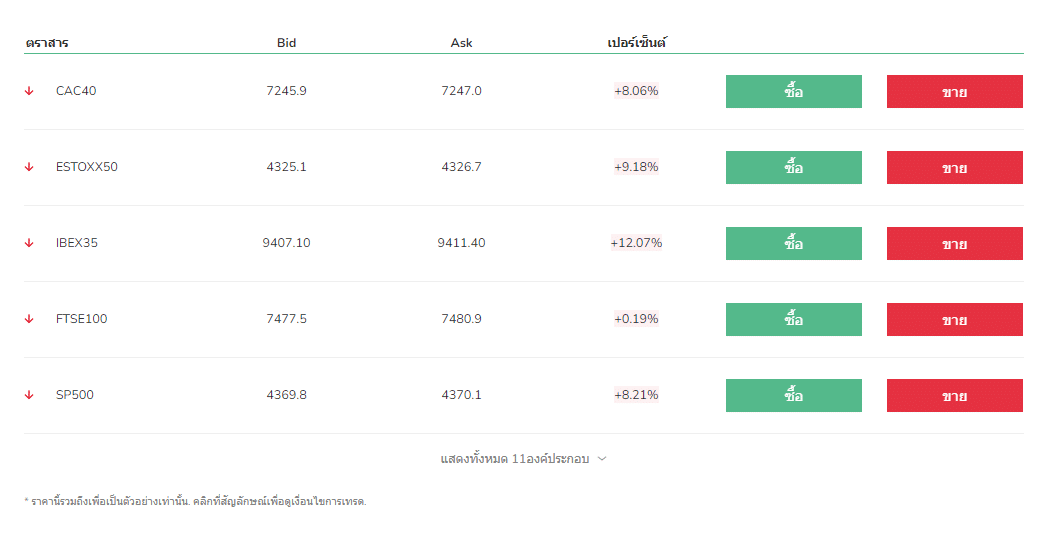The image size is (1052, 542).
Task: Click the red down arrow beside IBEX35
Action: [x=29, y=243]
